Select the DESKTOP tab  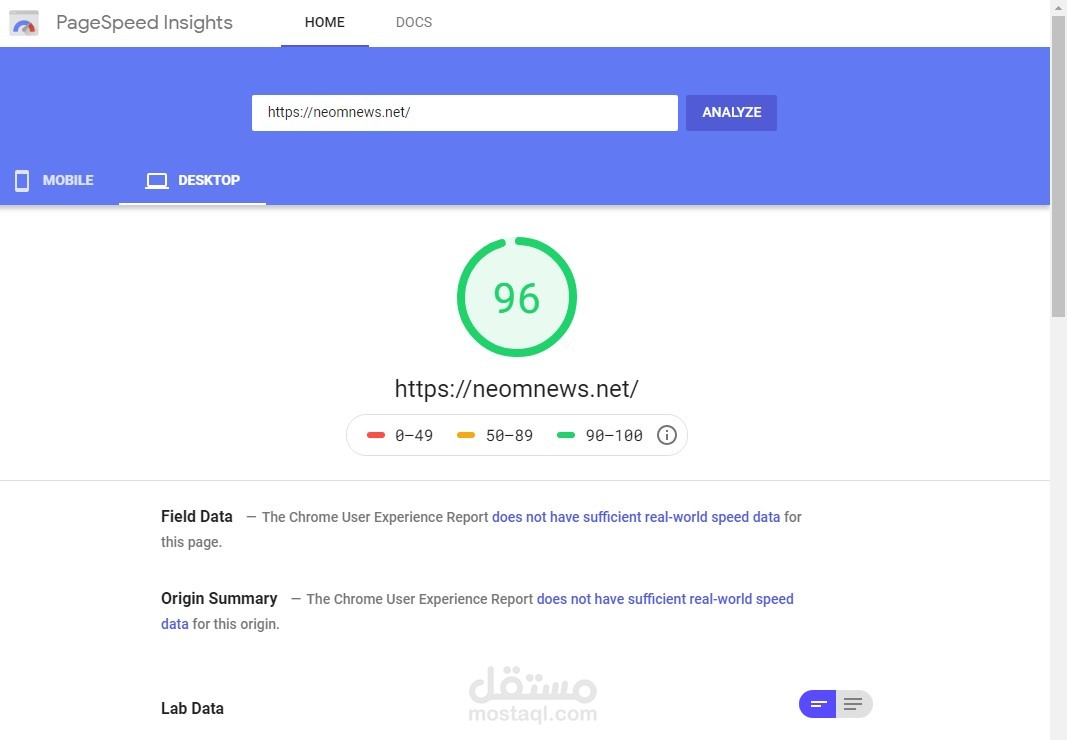click(x=193, y=180)
